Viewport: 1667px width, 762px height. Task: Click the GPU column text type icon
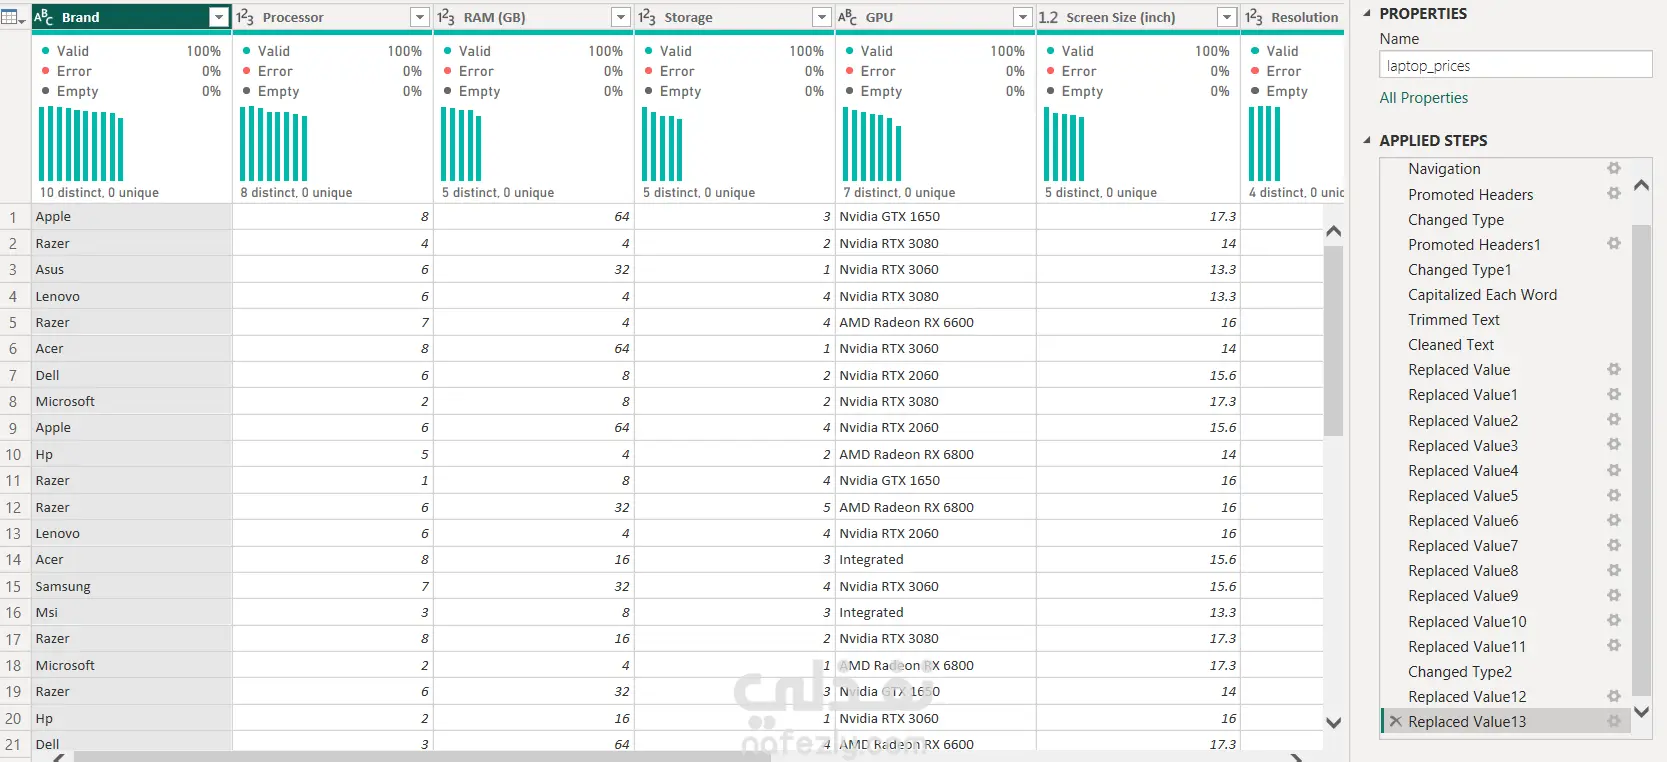[x=847, y=17]
